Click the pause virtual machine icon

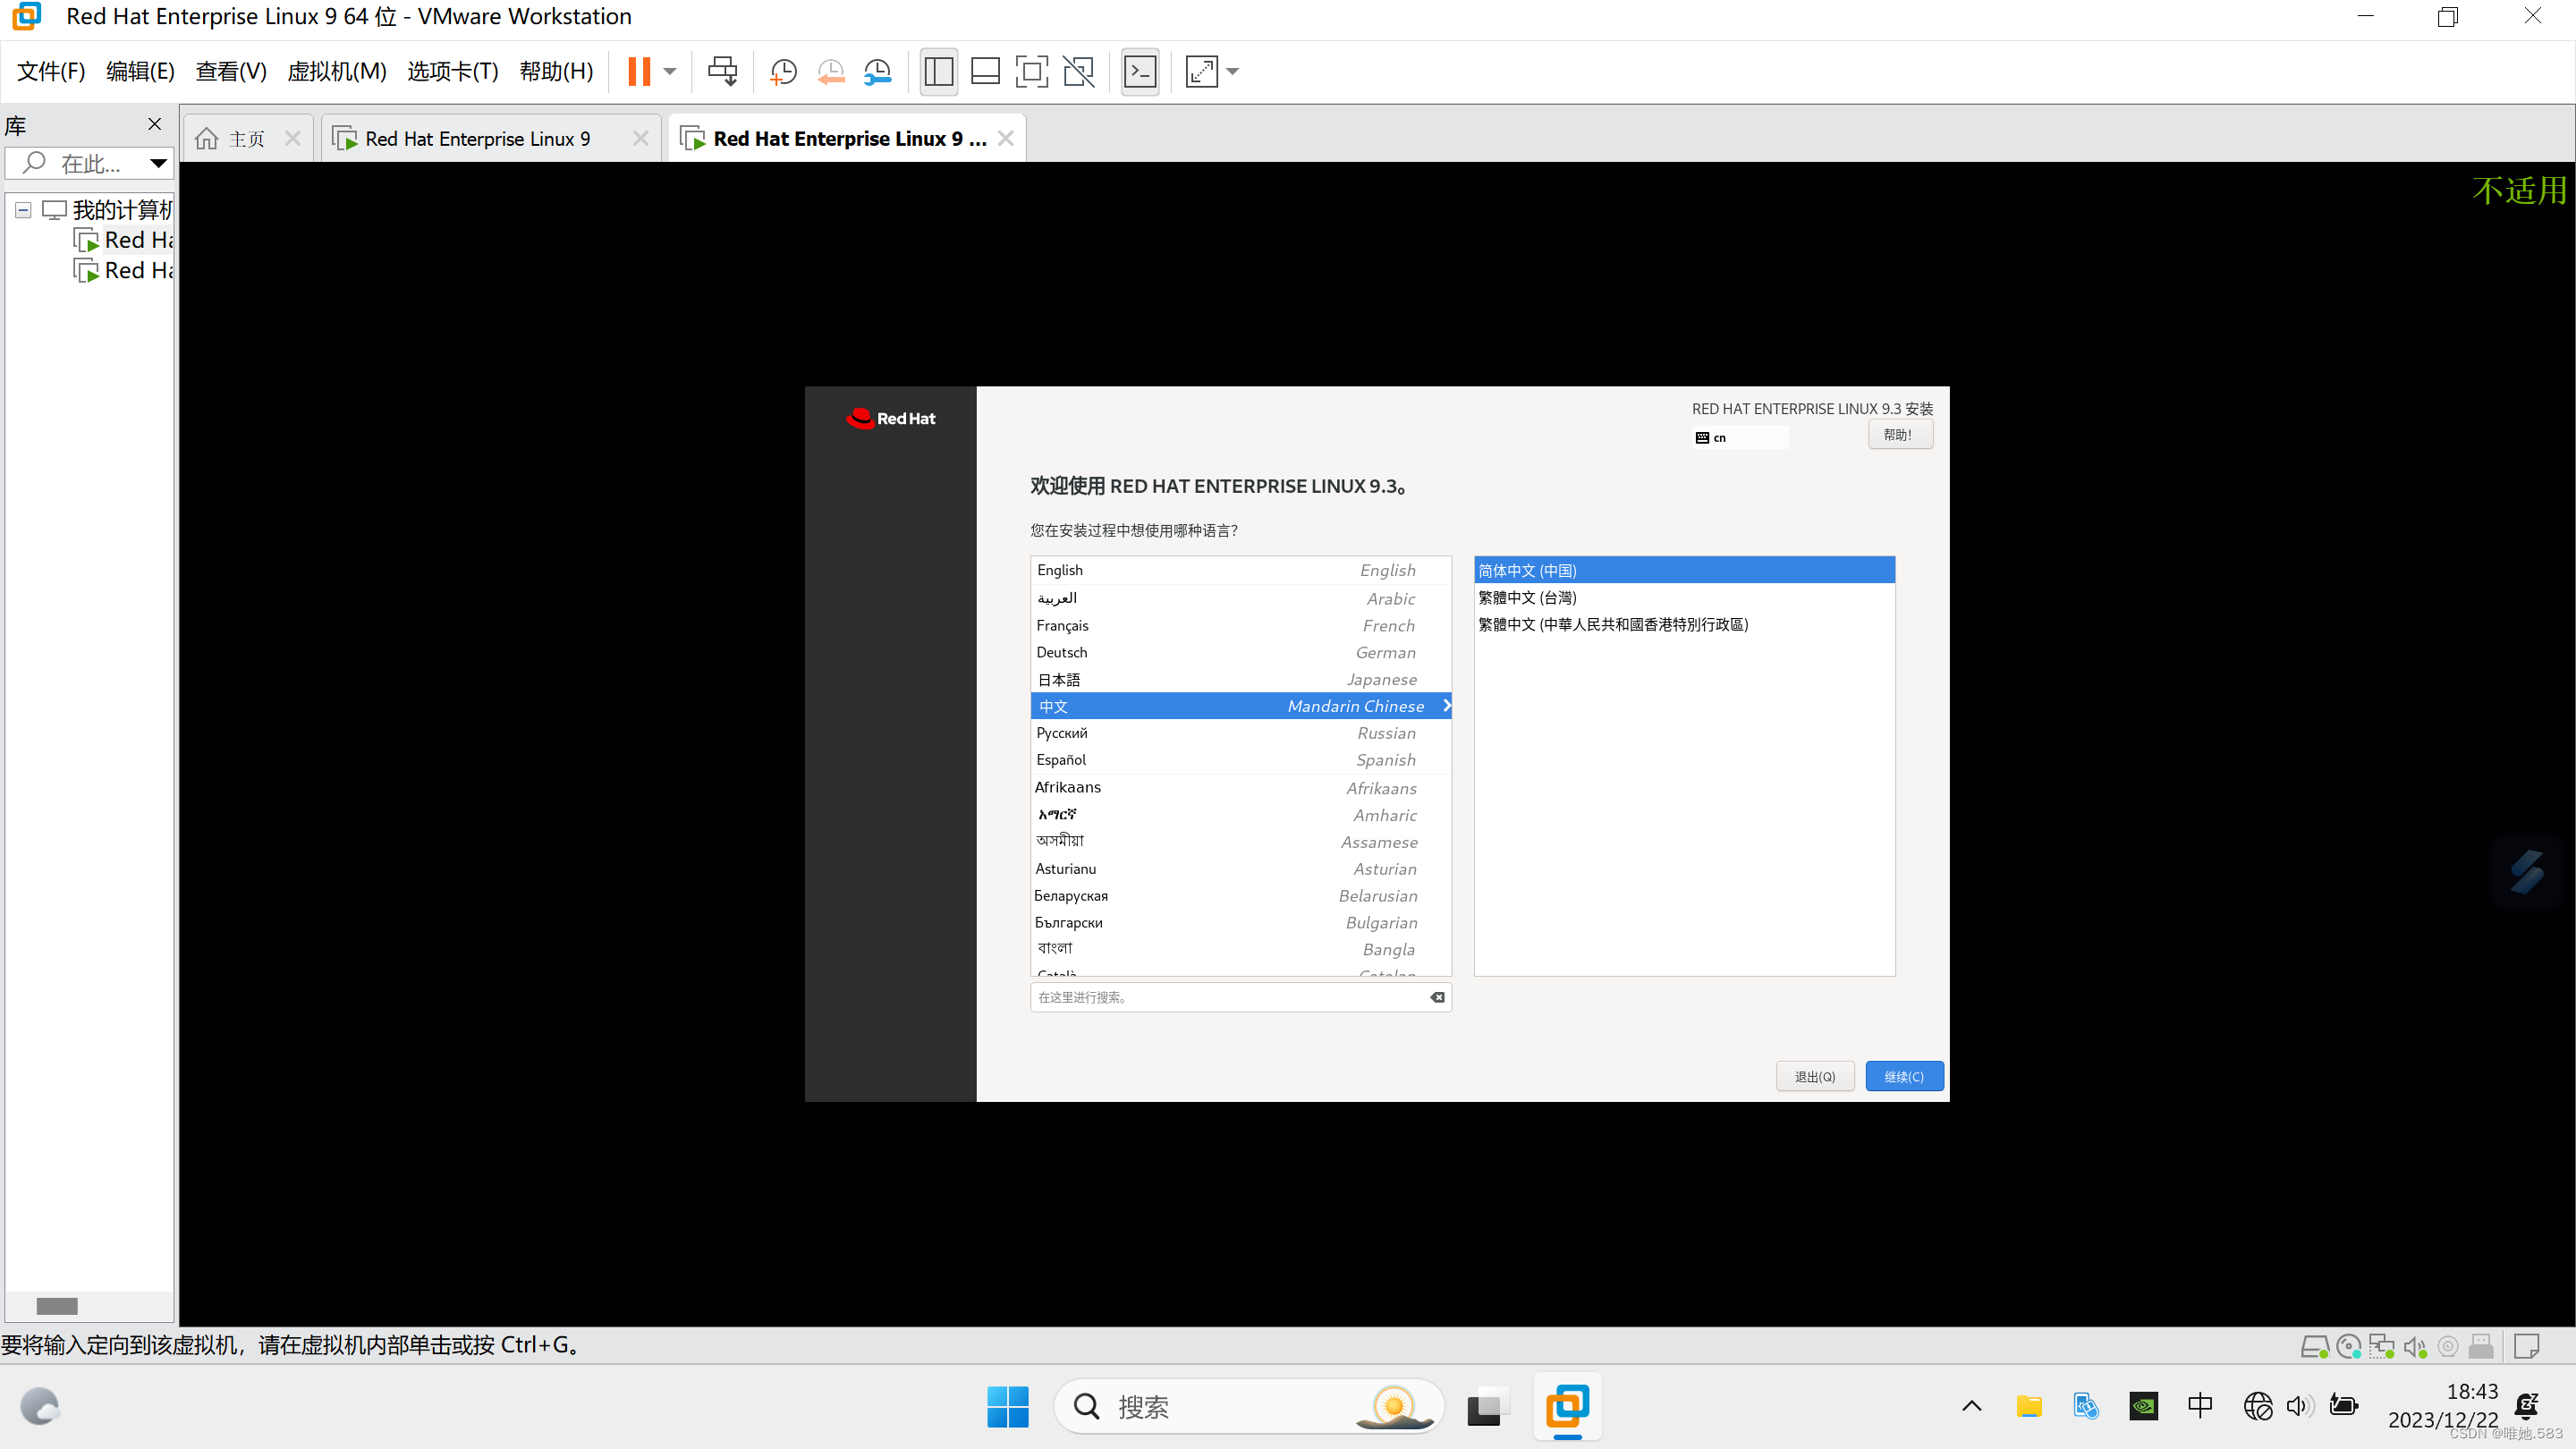pyautogui.click(x=638, y=71)
